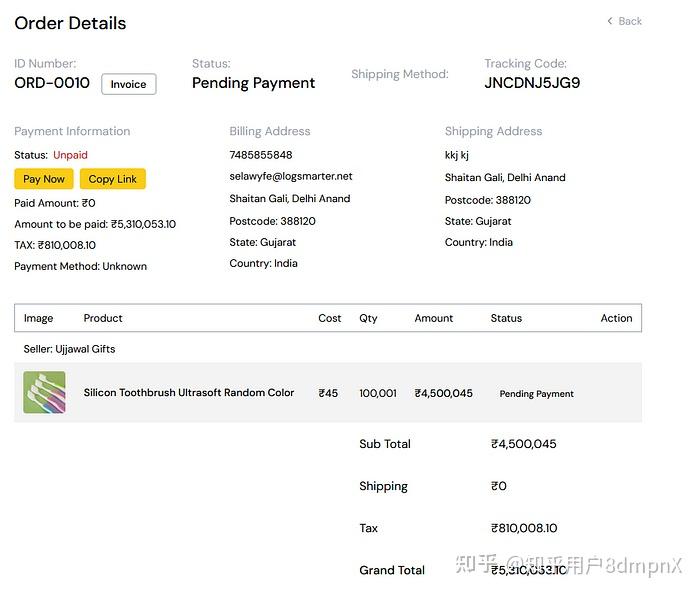Select order ID ORD-0010 text
Viewport: 700px width, 596px height.
pos(52,83)
